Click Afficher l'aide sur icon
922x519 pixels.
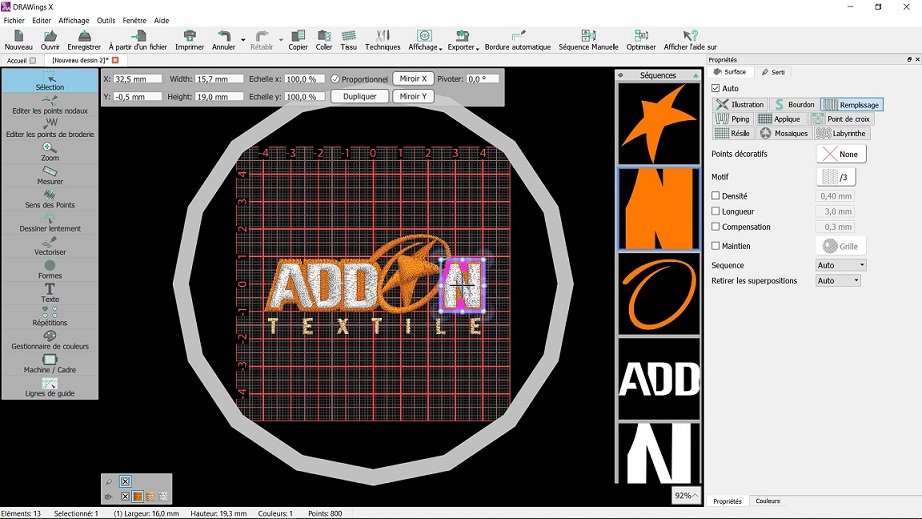tap(690, 40)
